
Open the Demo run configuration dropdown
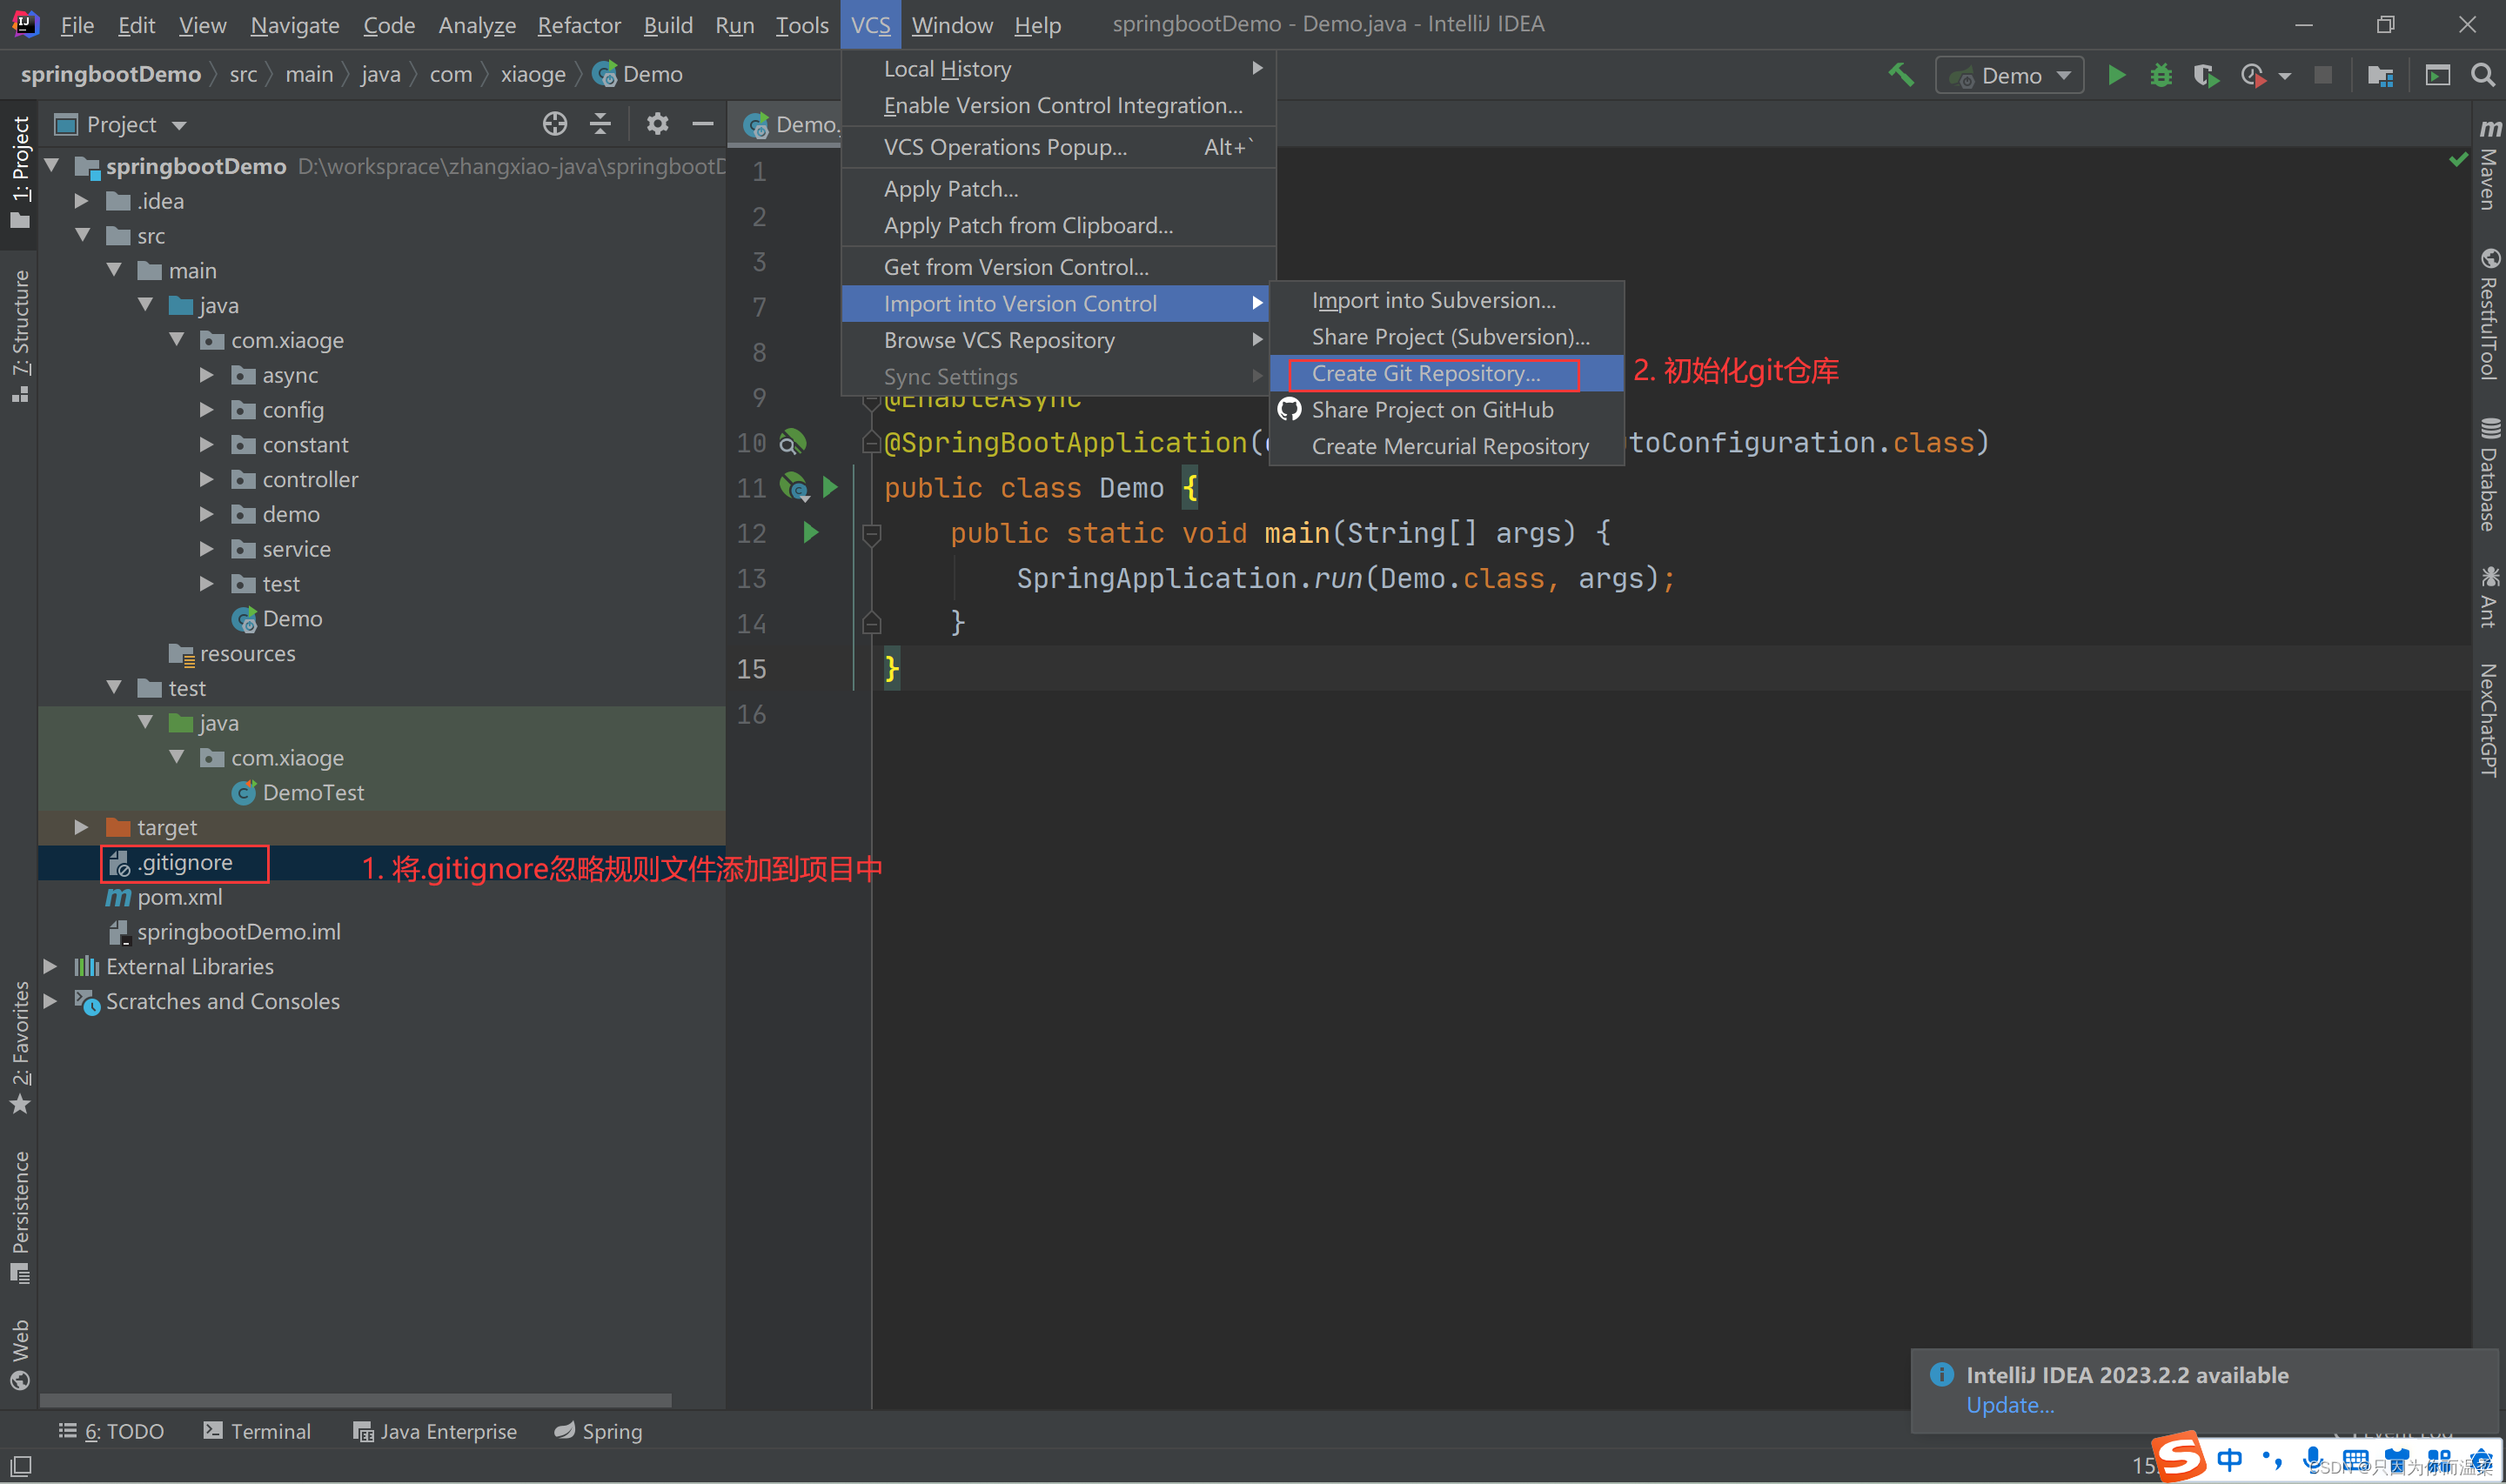[2010, 75]
